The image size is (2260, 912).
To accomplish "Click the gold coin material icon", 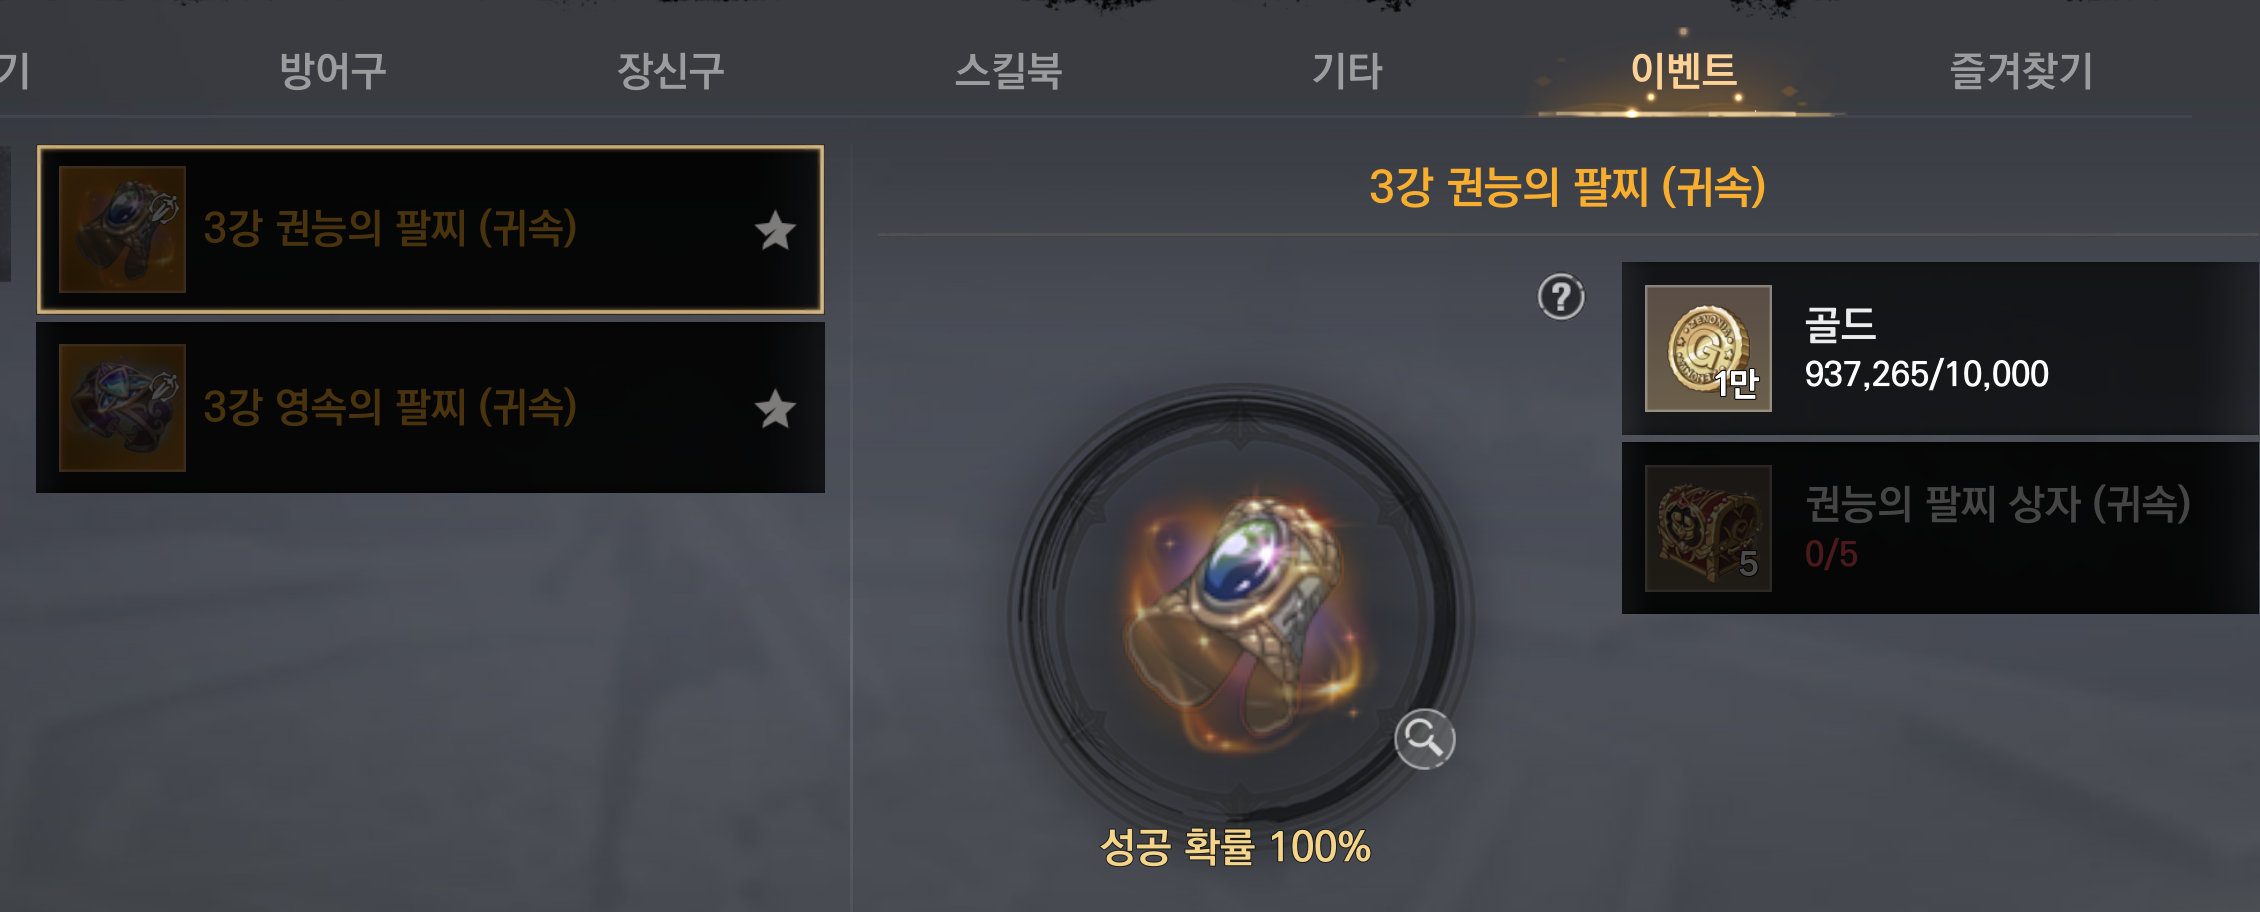I will [1708, 348].
